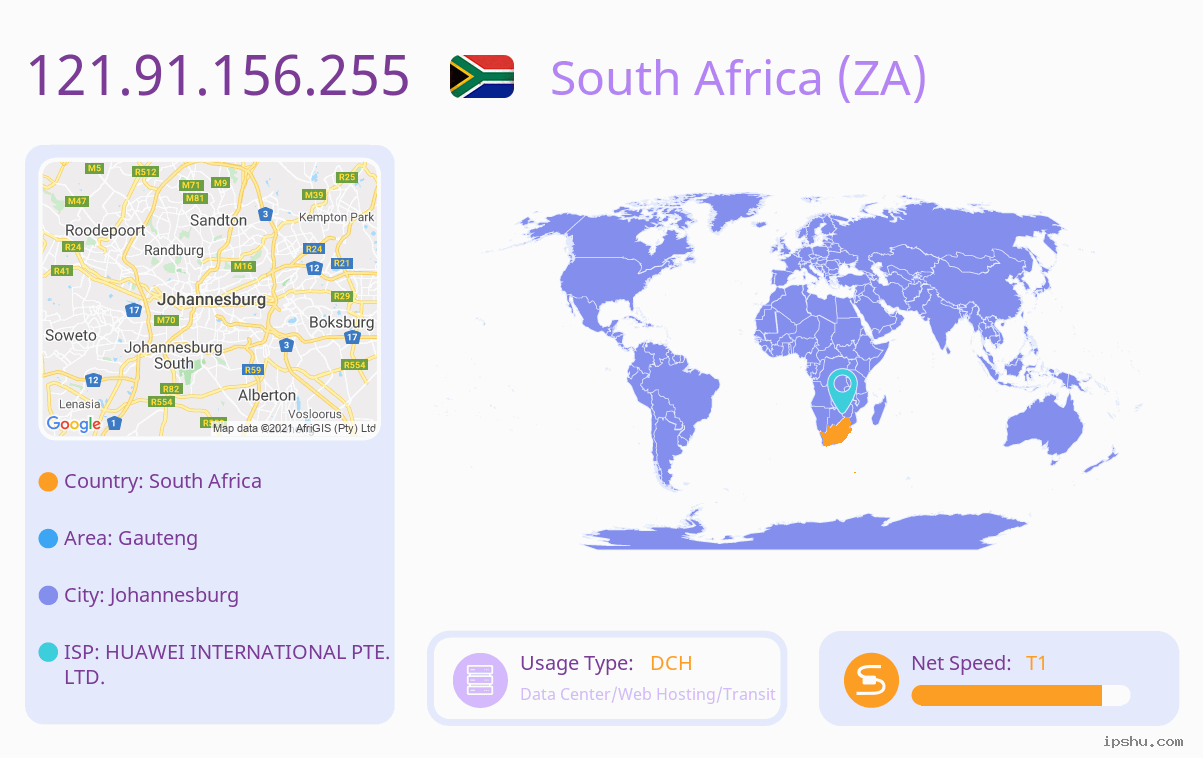
Task: Click the DCH usage type value
Action: [x=671, y=663]
